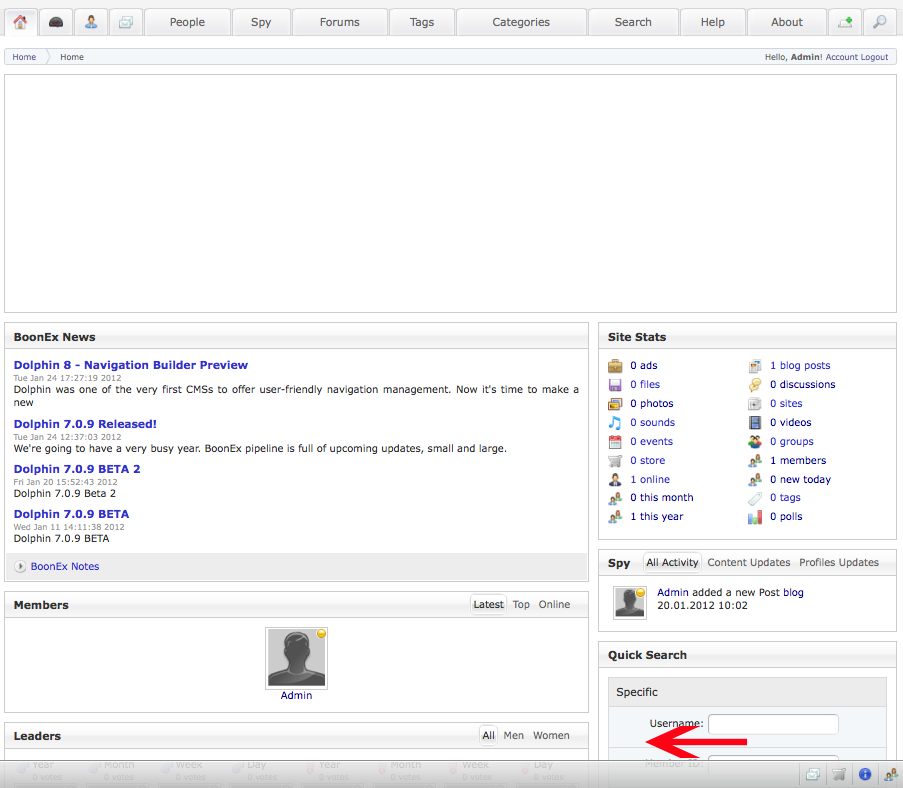Open the profile person icon tab

coord(91,22)
